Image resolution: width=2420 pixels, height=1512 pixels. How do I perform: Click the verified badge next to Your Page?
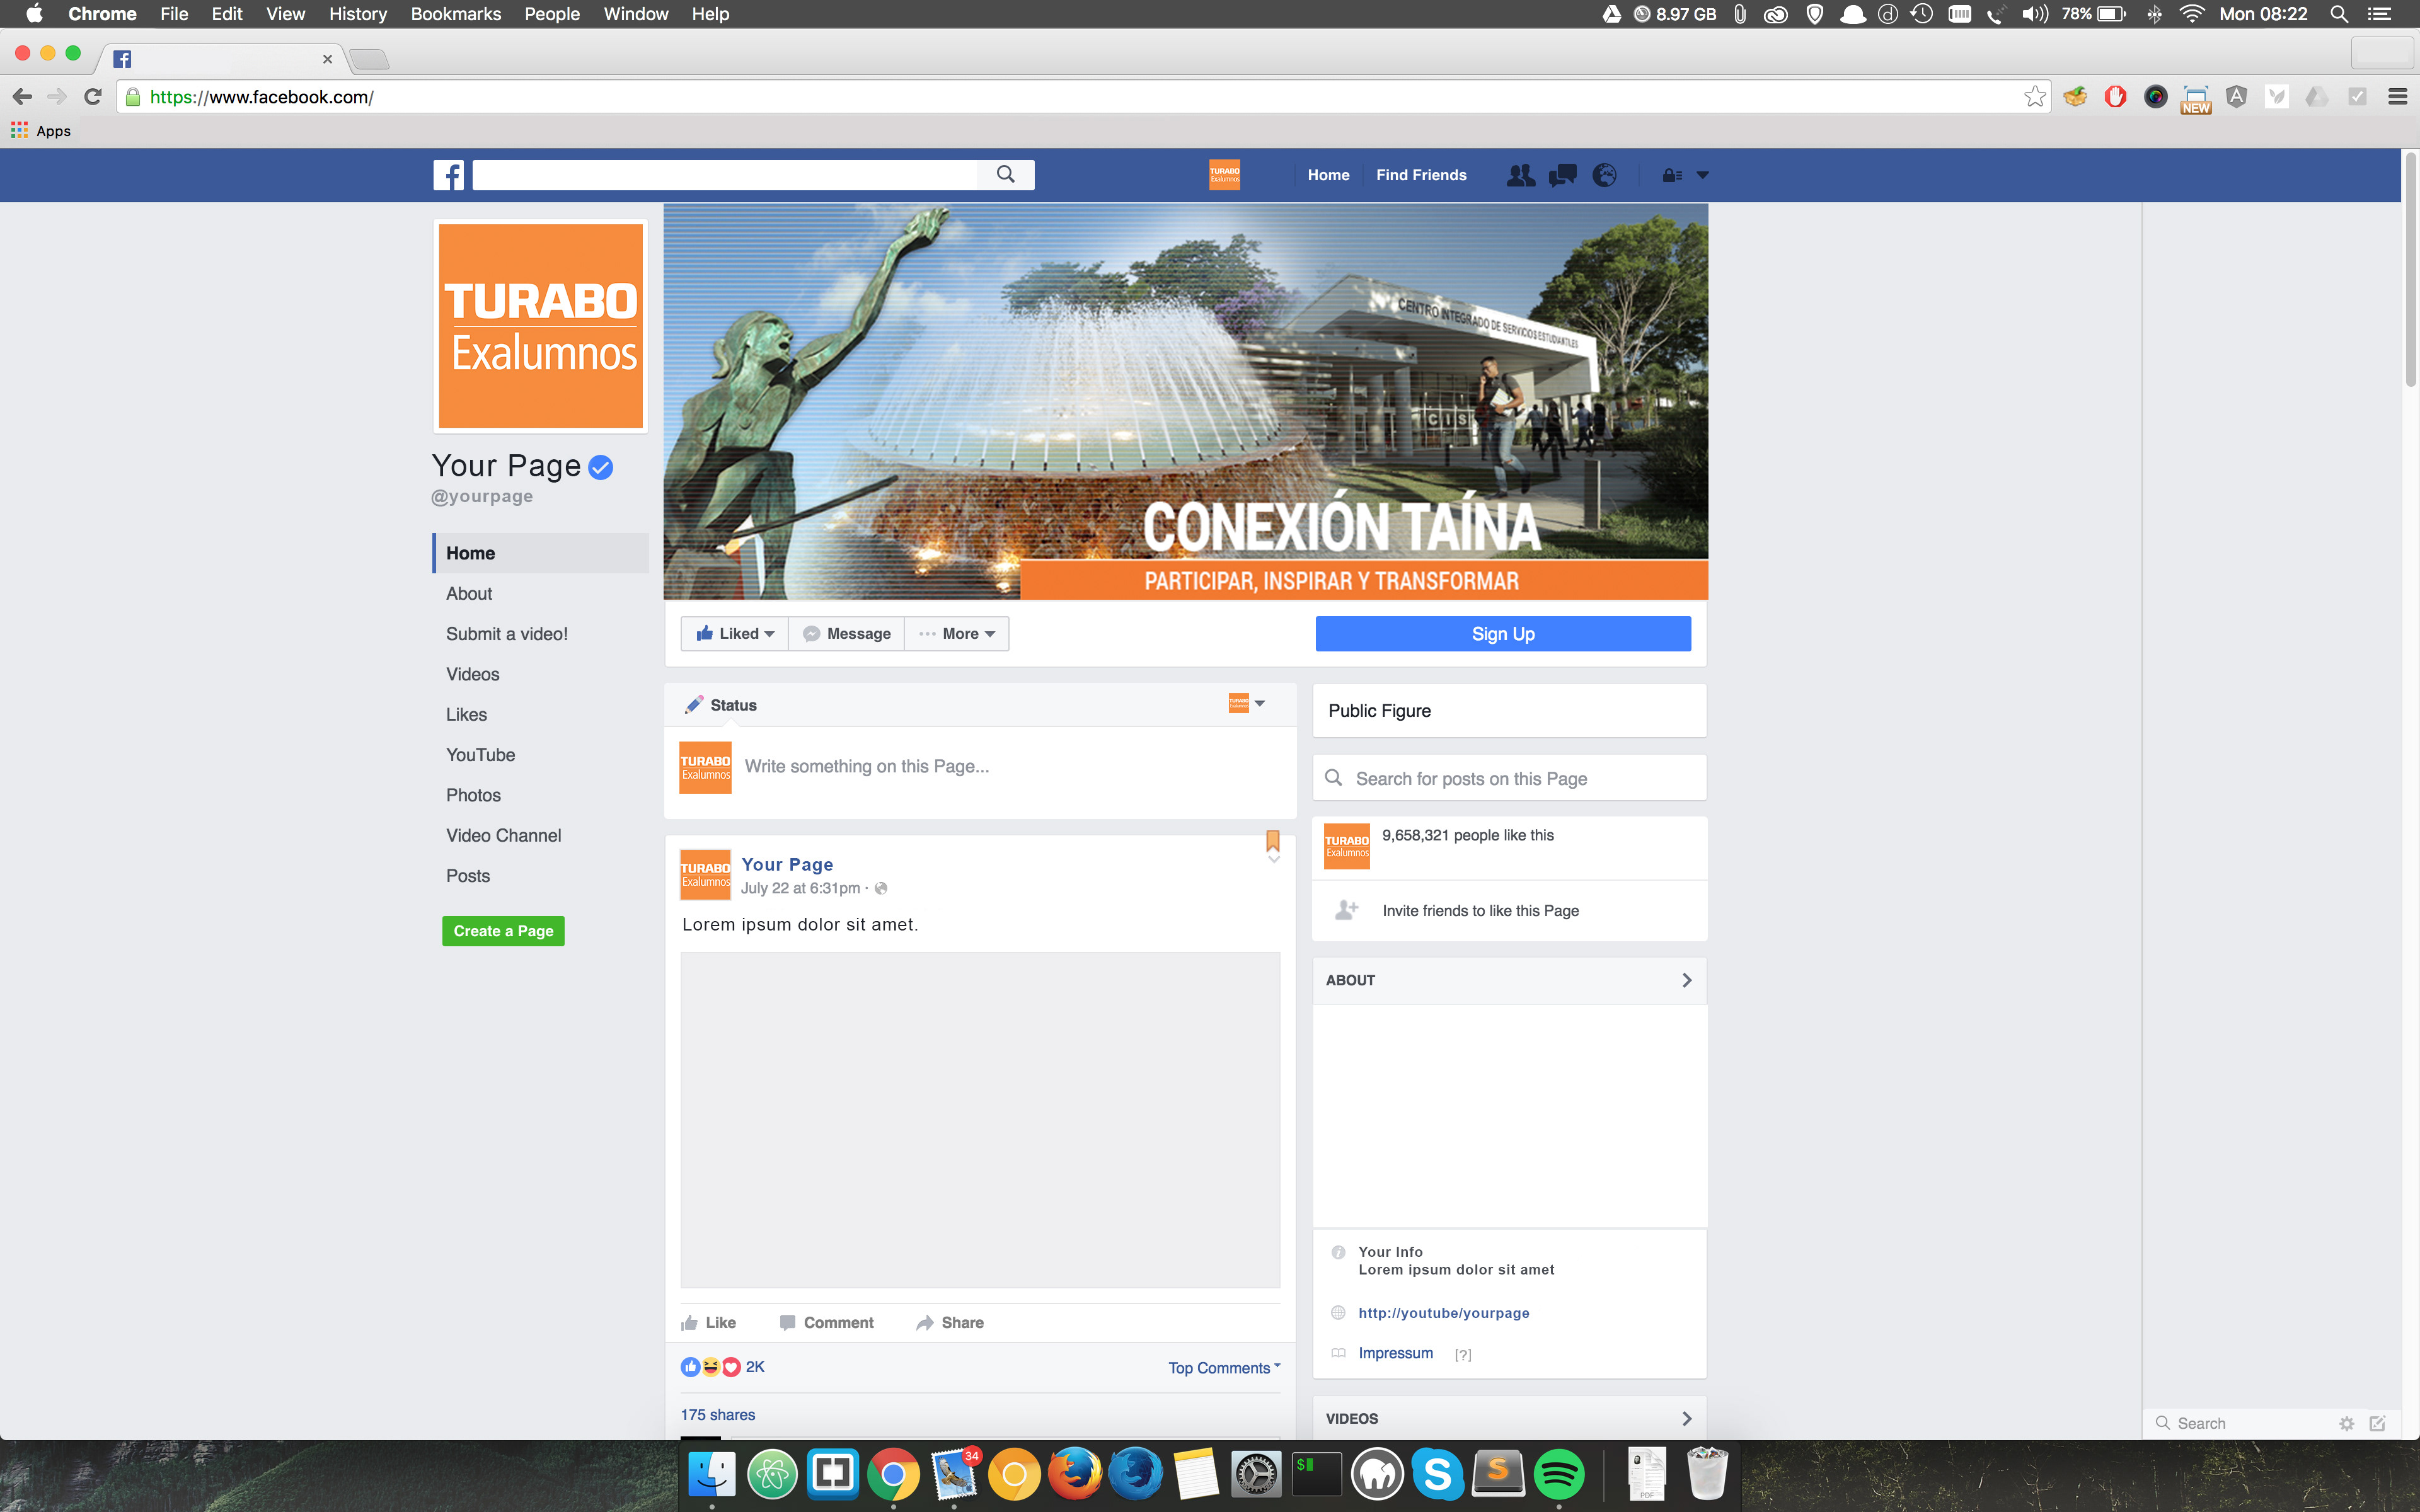click(600, 467)
